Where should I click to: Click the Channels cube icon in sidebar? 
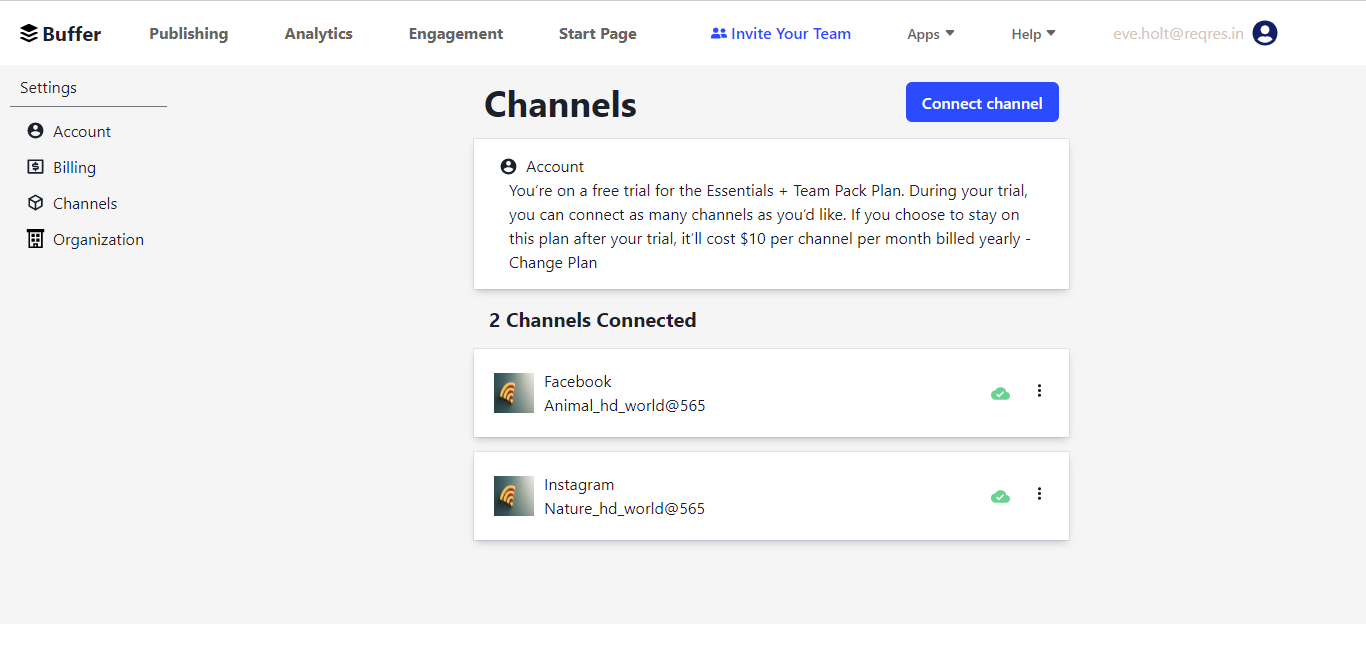35,203
